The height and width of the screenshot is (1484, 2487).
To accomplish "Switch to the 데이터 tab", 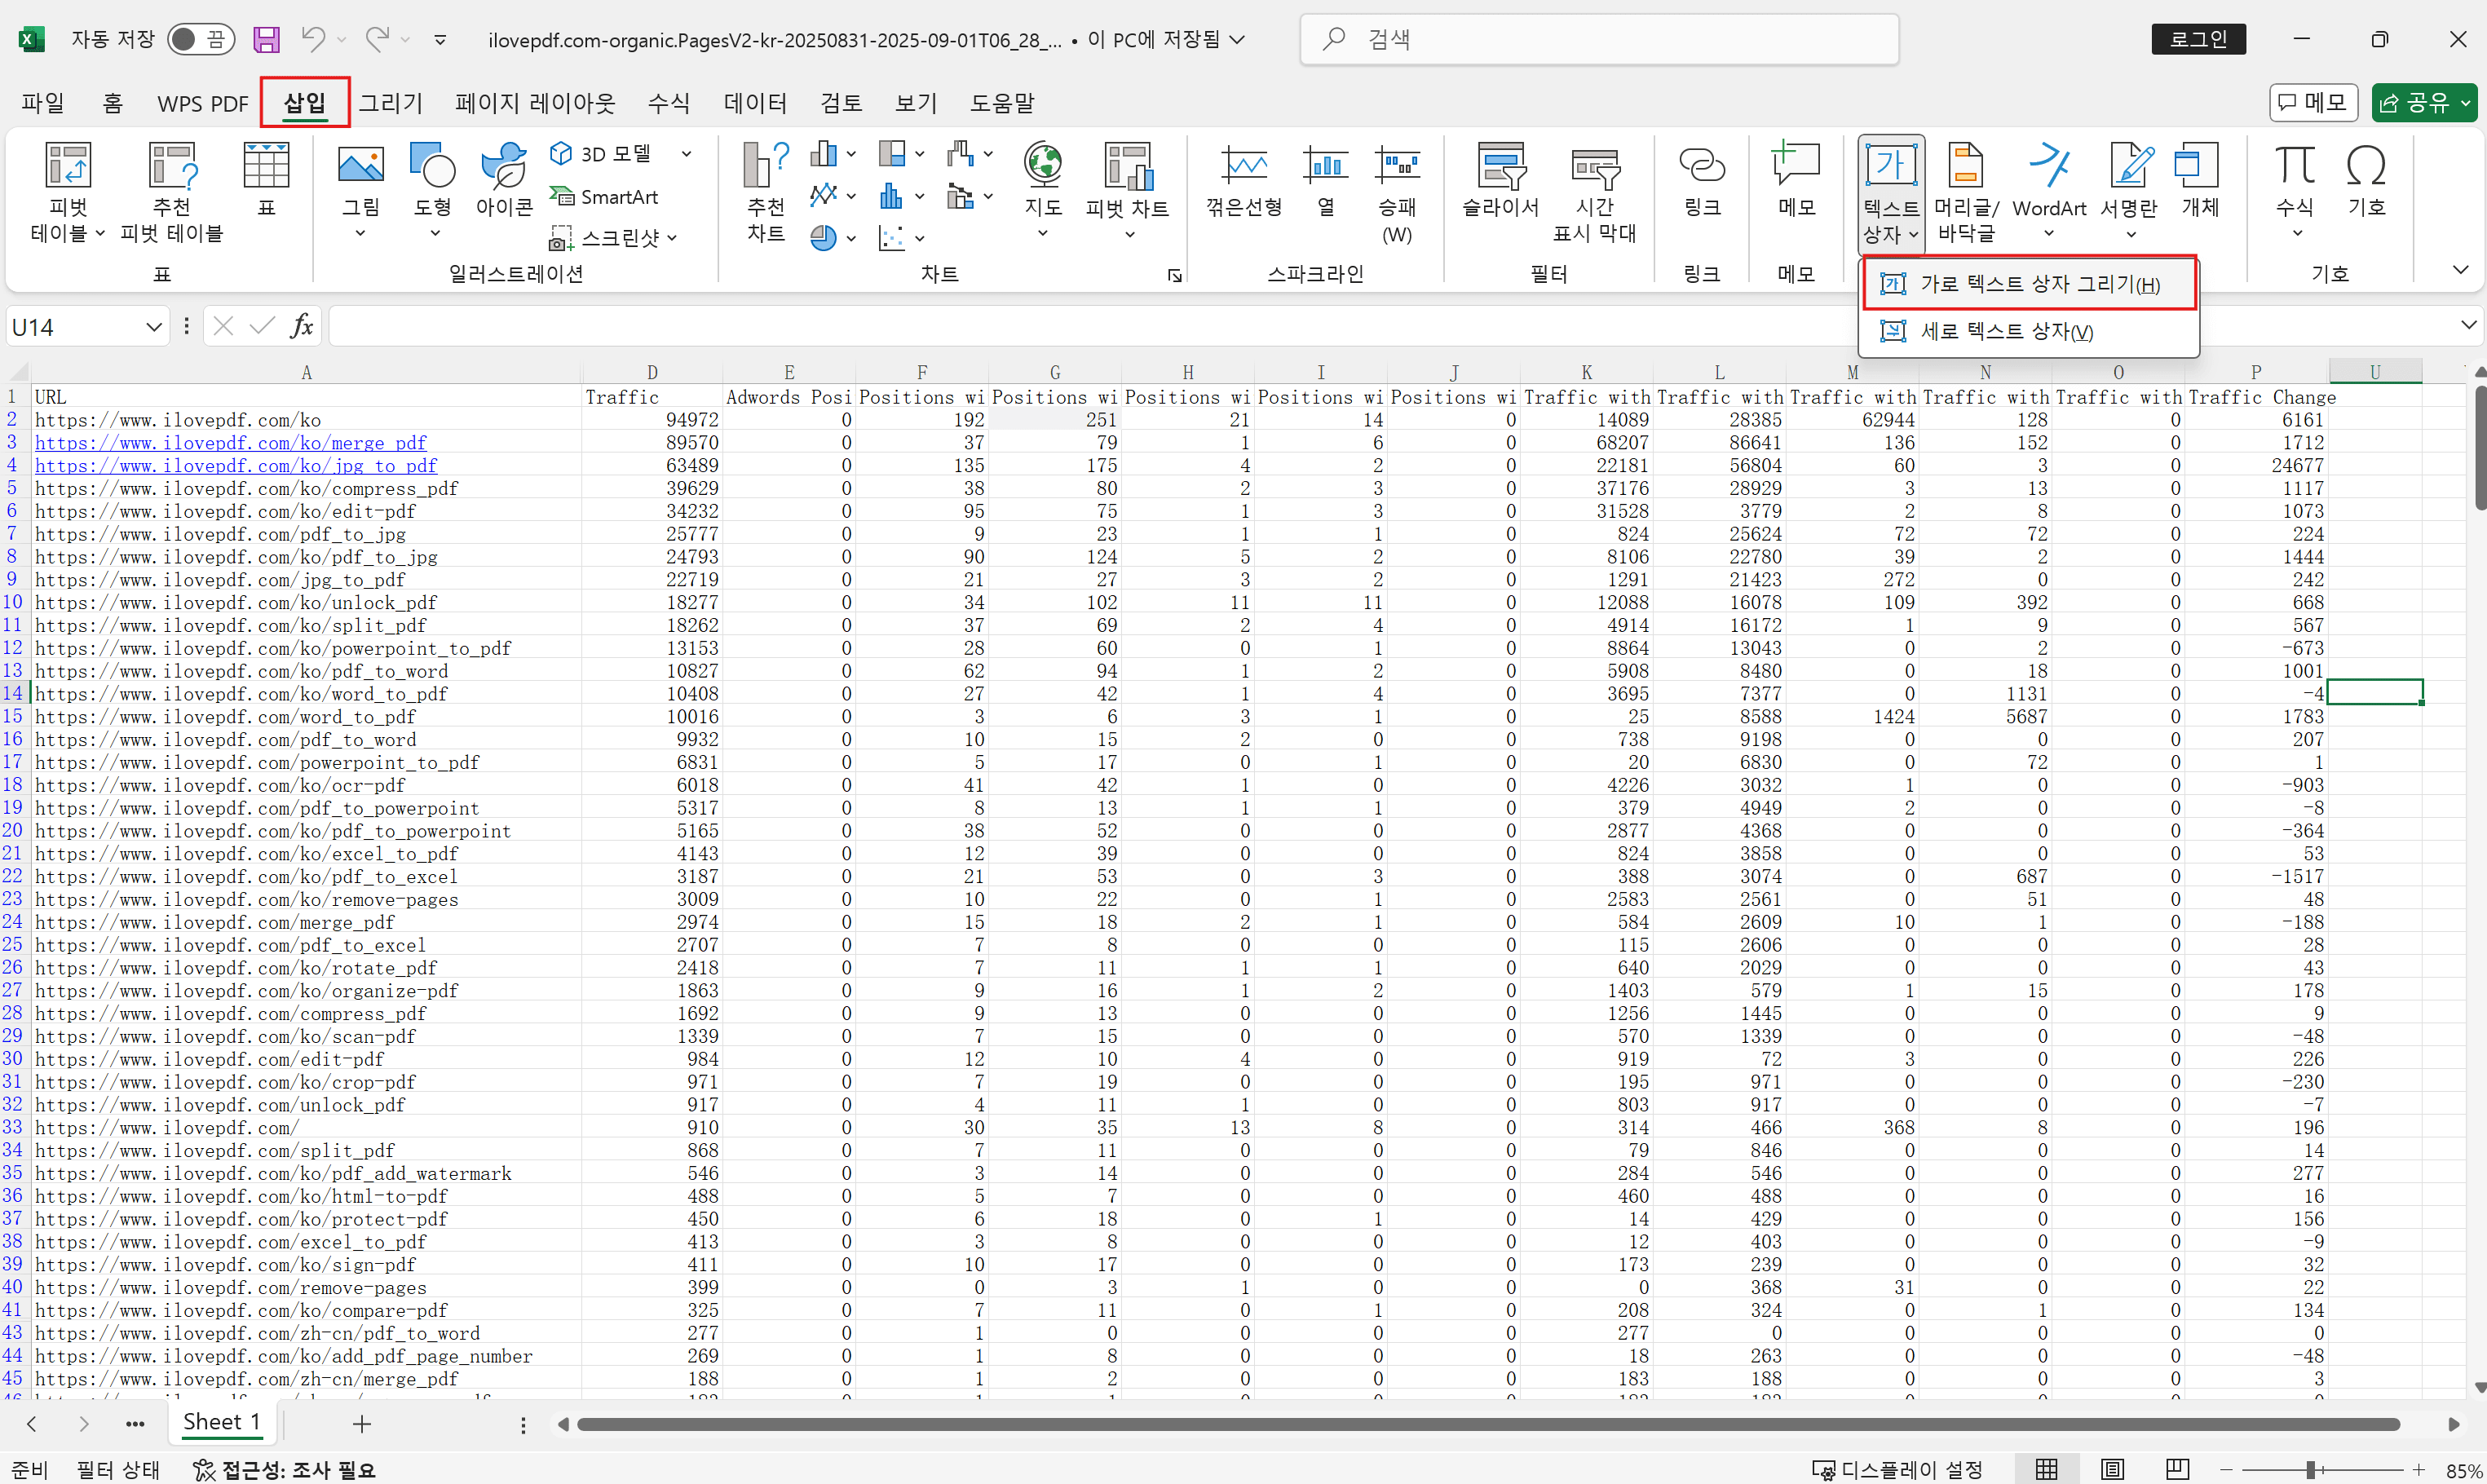I will click(755, 103).
